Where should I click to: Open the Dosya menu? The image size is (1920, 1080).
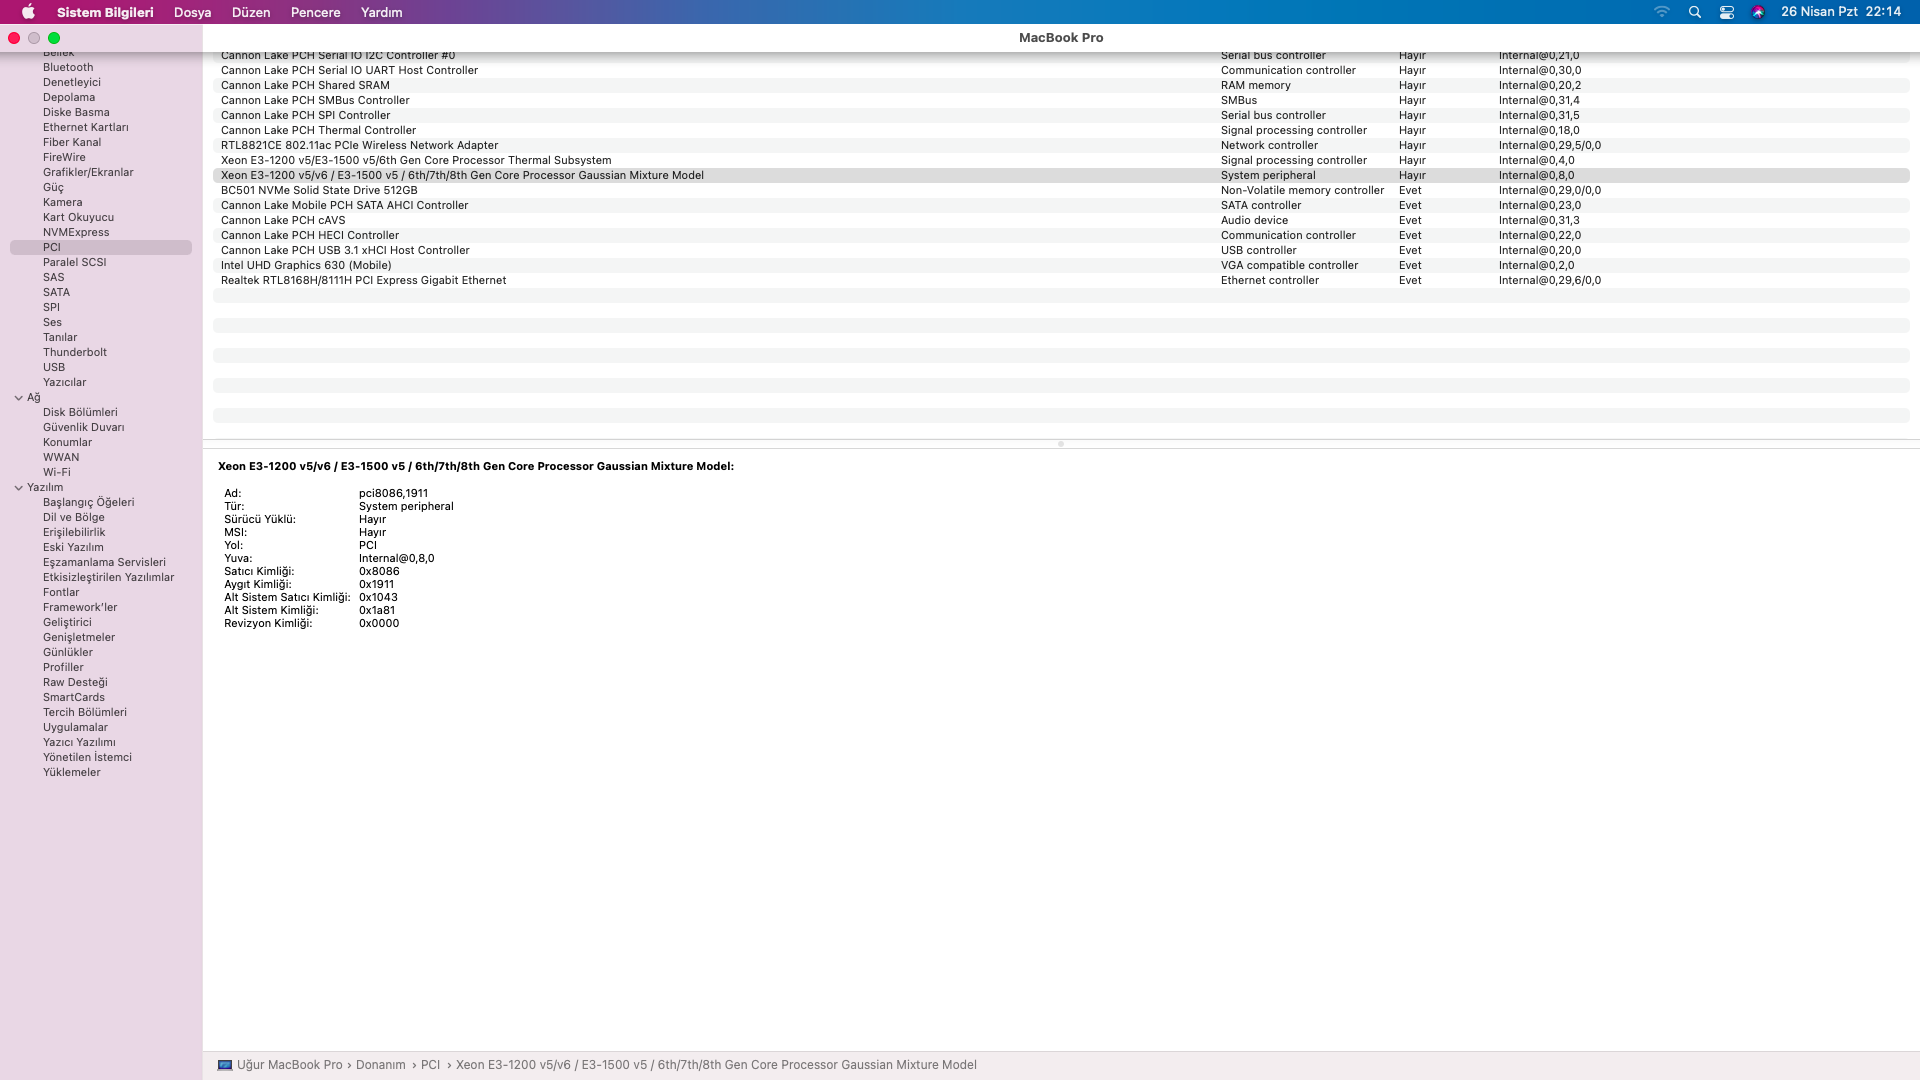[192, 12]
